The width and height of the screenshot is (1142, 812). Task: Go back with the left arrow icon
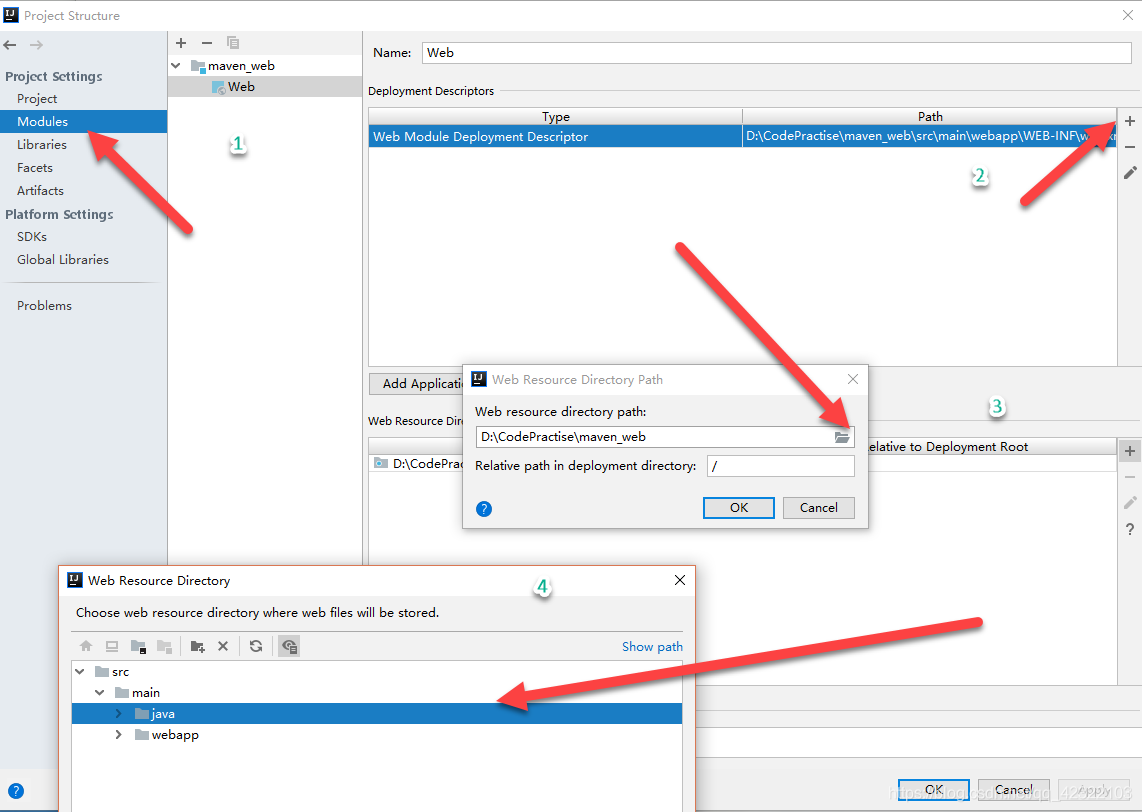[x=10, y=45]
